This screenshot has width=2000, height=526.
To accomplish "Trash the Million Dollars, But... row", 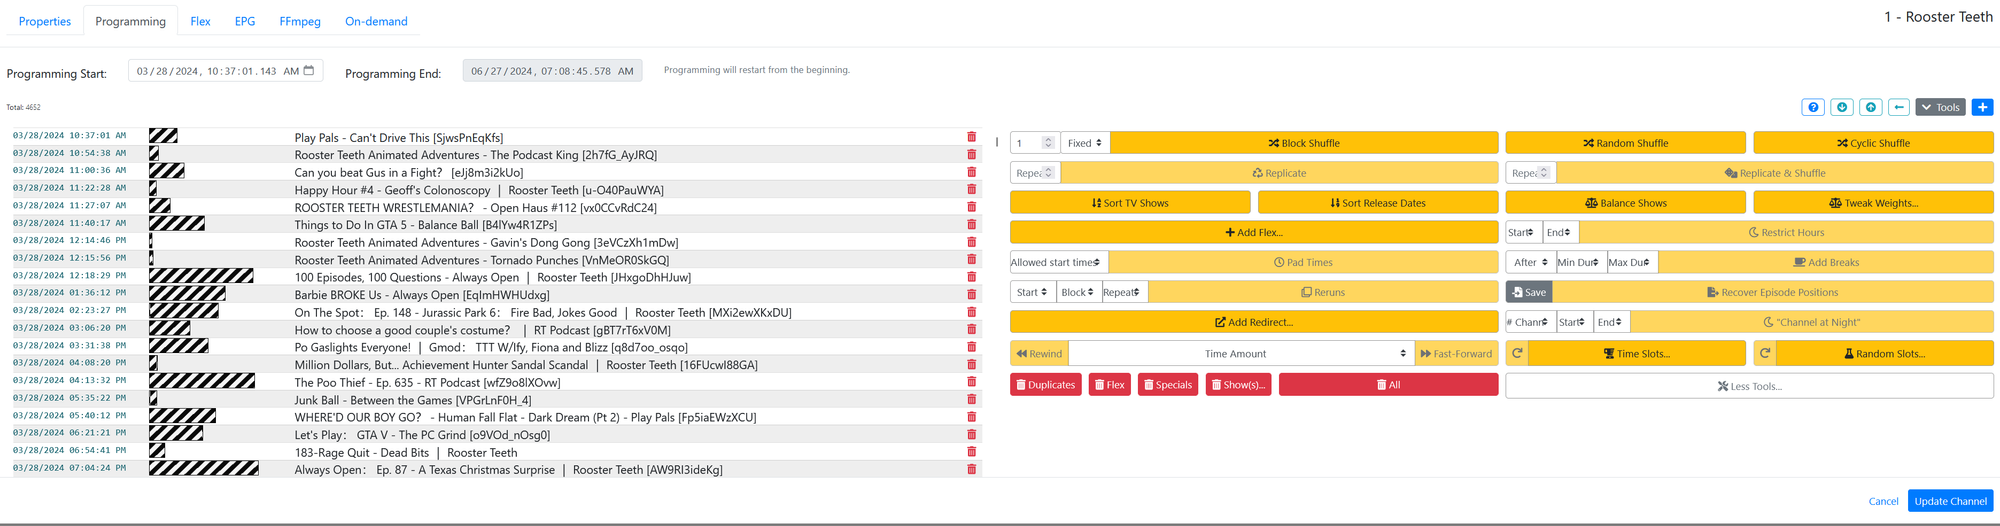I will (971, 365).
